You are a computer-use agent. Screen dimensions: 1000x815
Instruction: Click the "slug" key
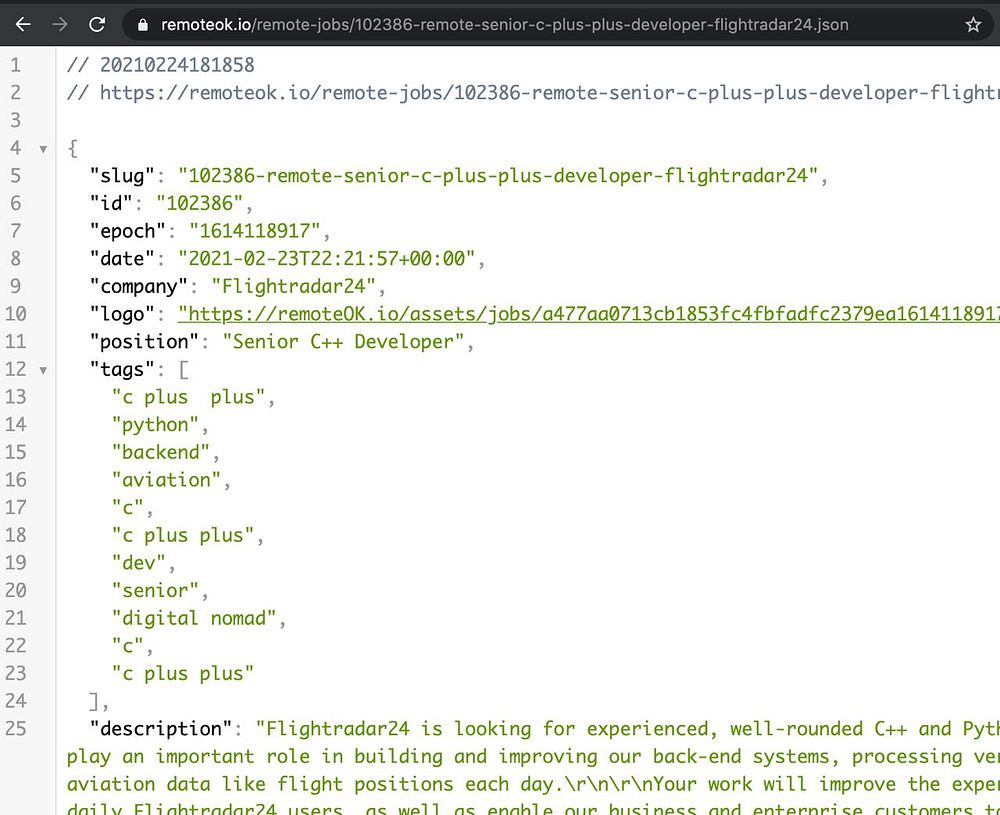pyautogui.click(x=122, y=175)
